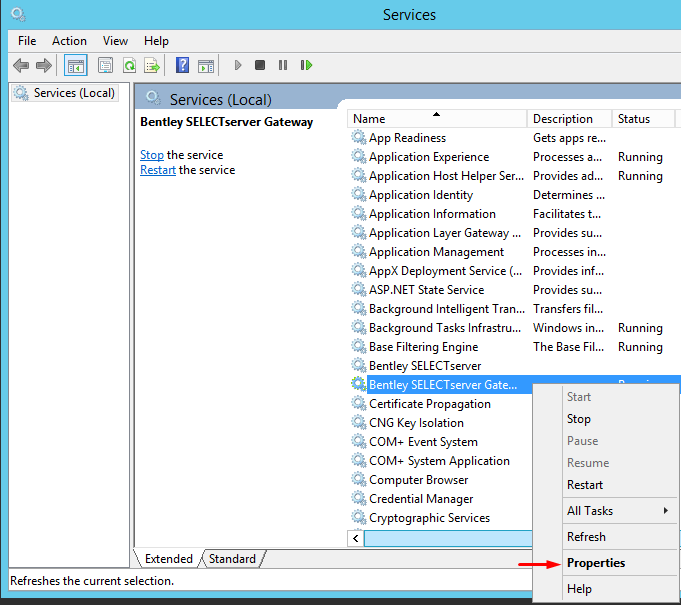The image size is (681, 605).
Task: Click gear icon beside ASP.NET State Service
Action: point(358,289)
